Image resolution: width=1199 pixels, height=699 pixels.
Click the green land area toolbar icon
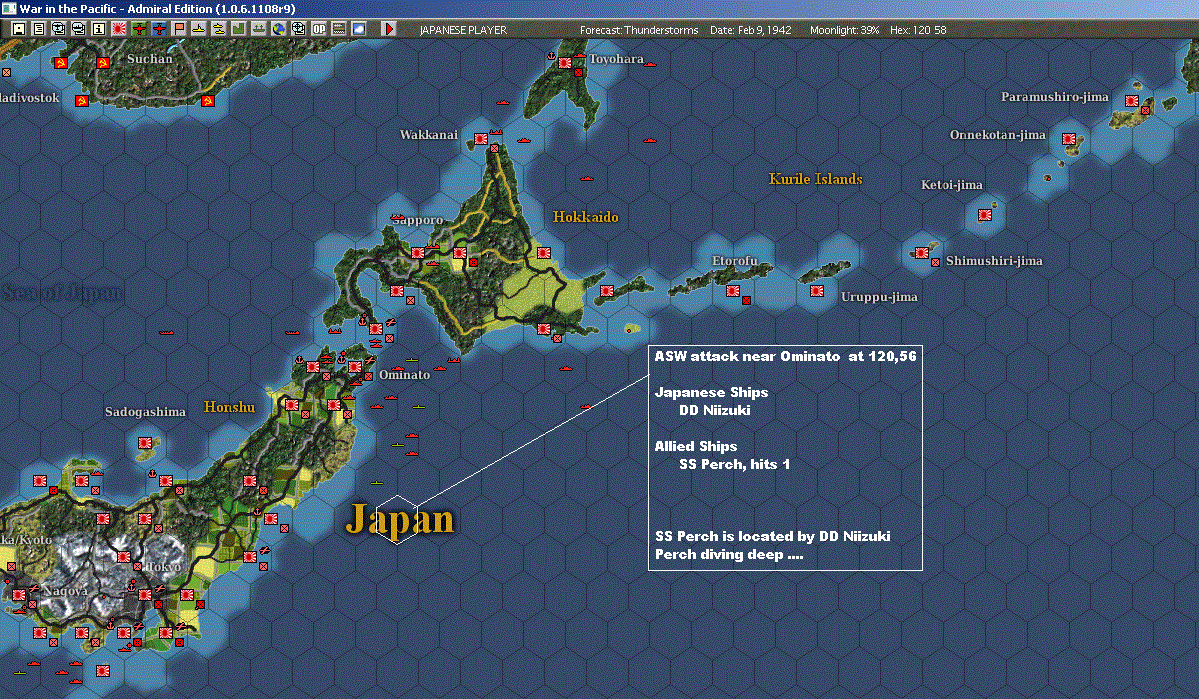pos(239,29)
